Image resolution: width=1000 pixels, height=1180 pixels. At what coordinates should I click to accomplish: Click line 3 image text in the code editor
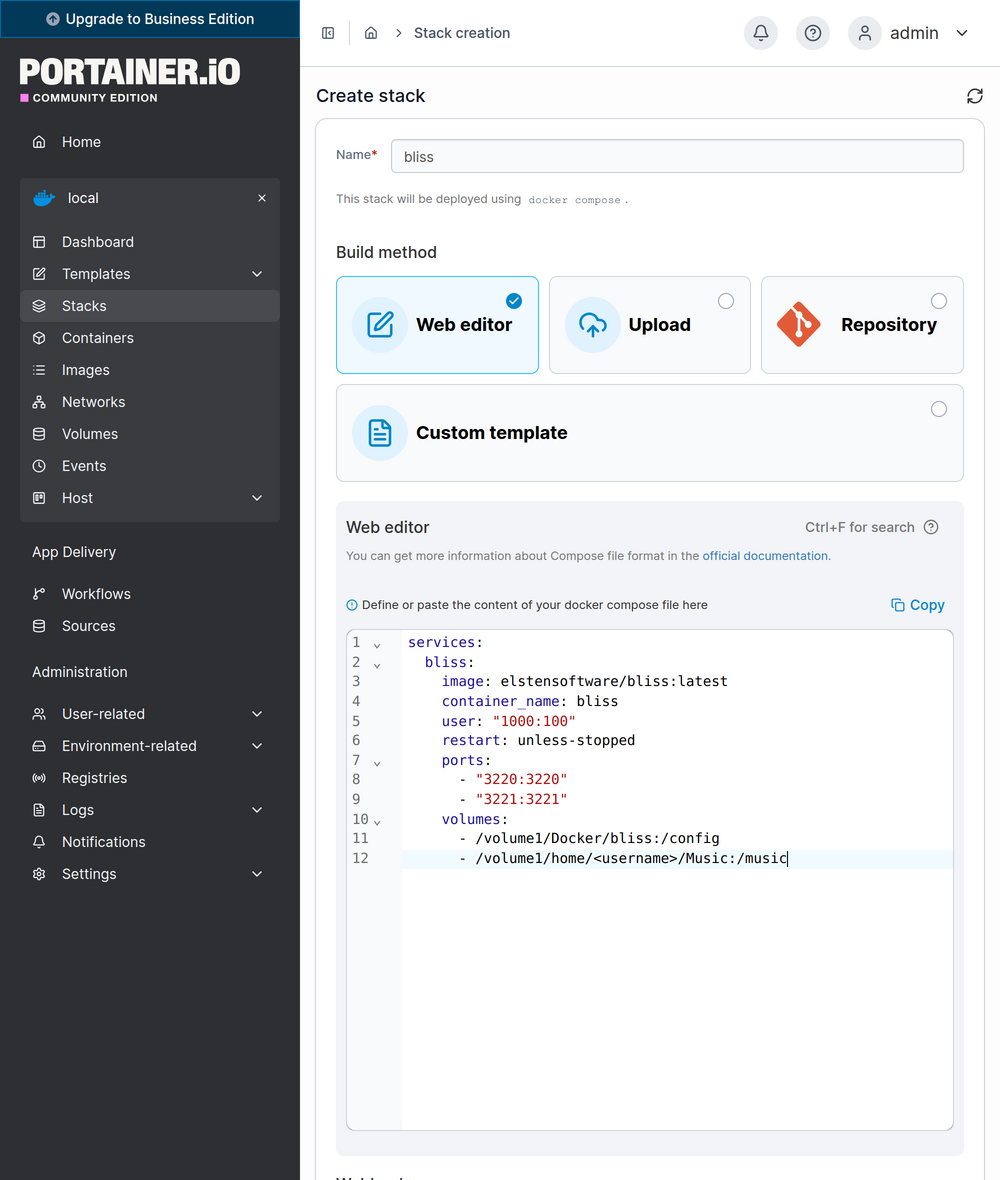pyautogui.click(x=584, y=682)
